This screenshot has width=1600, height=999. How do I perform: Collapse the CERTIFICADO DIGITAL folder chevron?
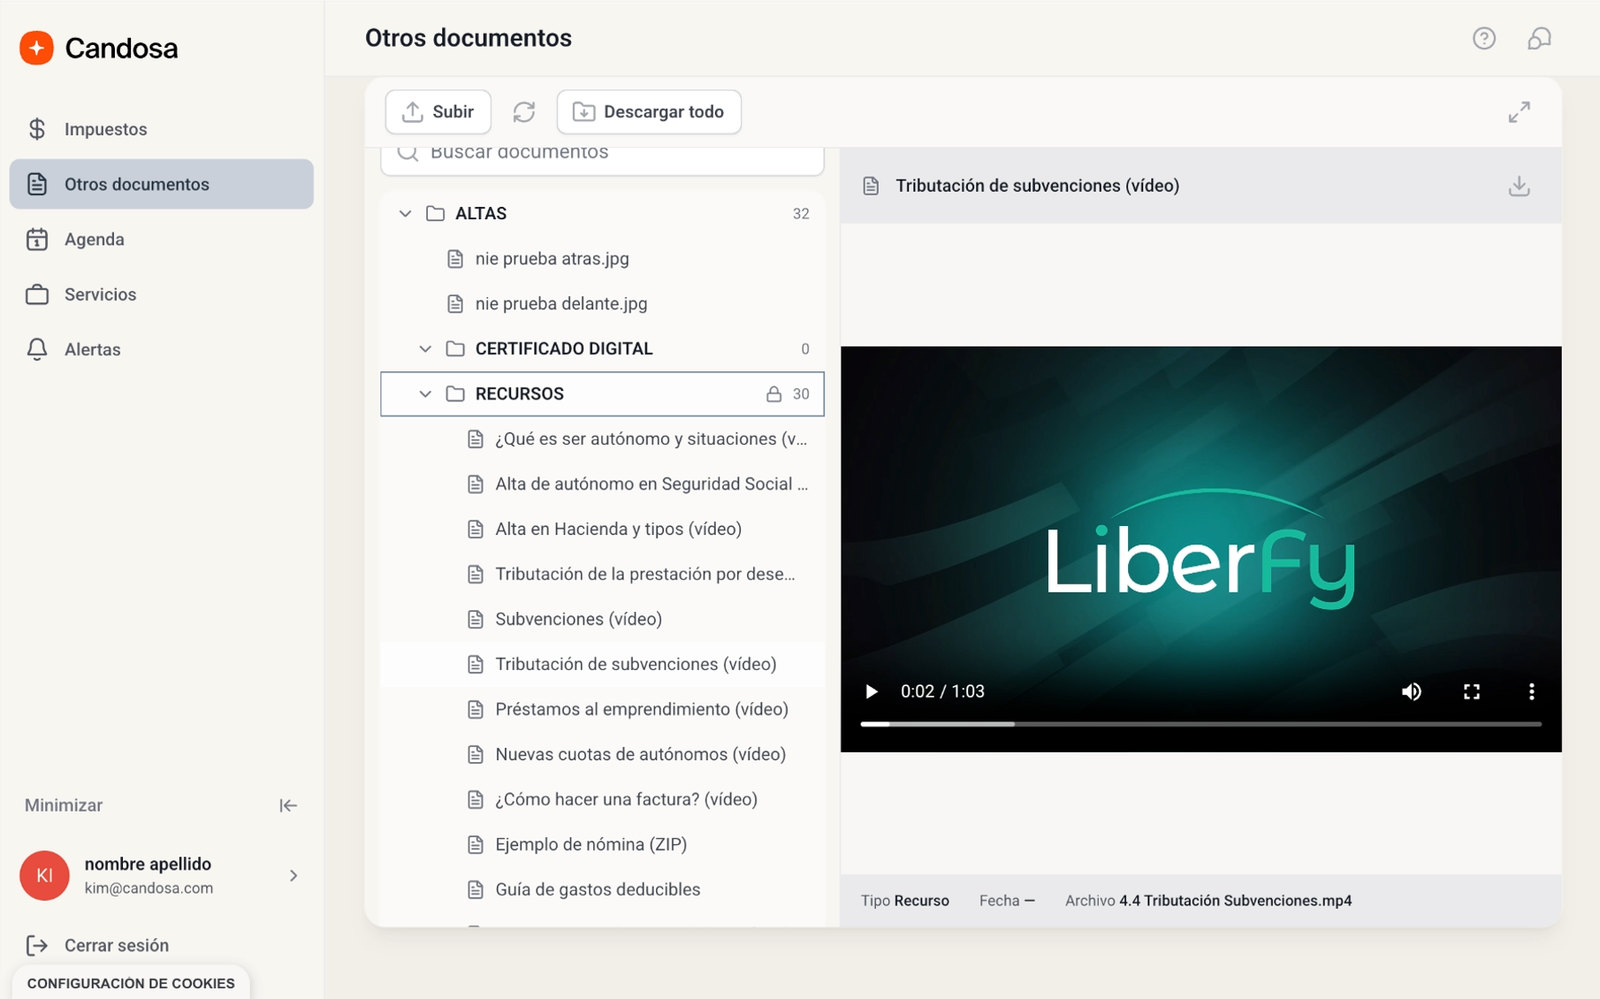[425, 348]
